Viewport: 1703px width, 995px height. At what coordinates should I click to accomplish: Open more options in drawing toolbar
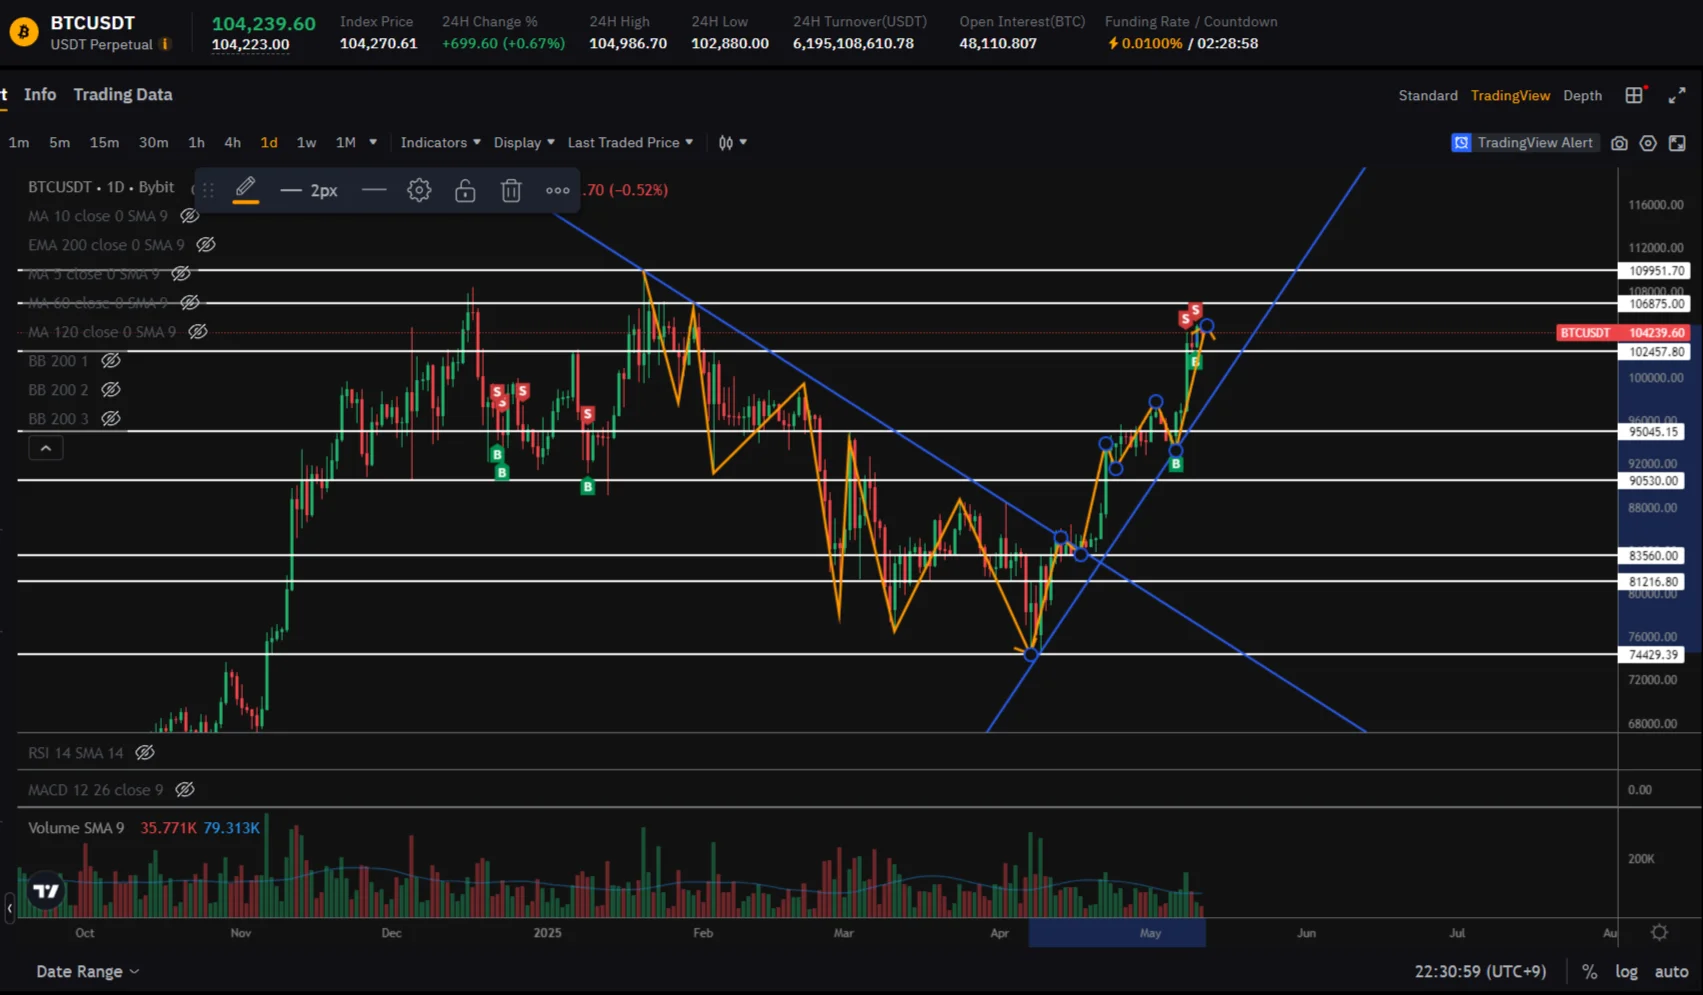point(558,190)
